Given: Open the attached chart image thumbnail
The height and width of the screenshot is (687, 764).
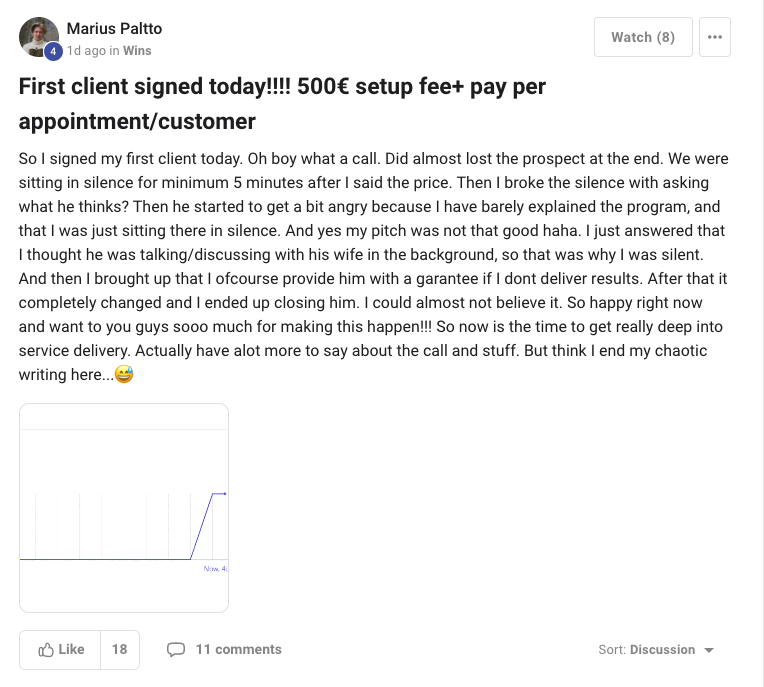Looking at the screenshot, I should coord(124,507).
